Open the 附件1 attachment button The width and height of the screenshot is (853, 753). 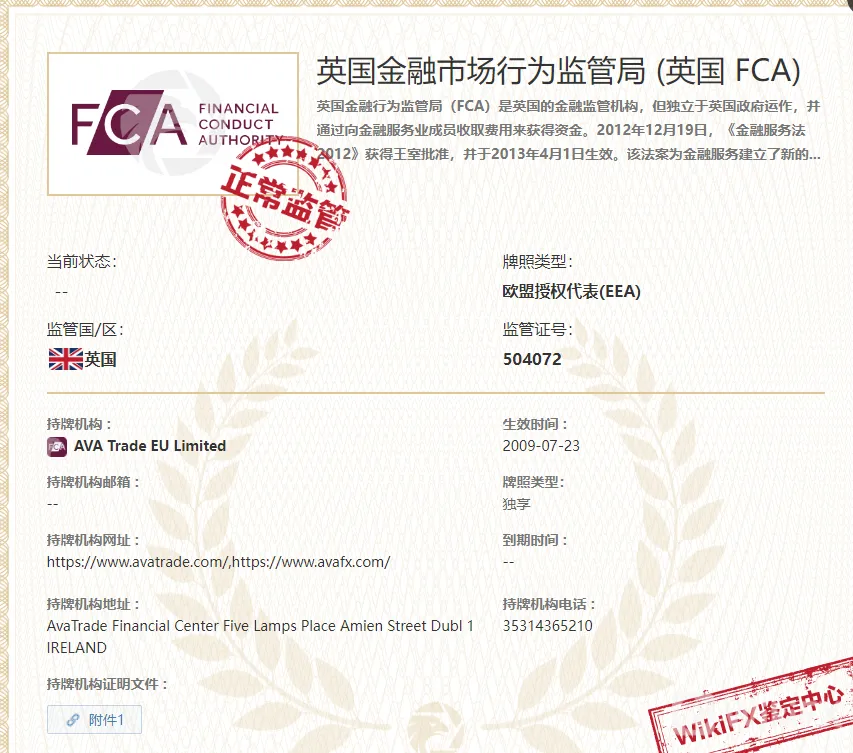coord(94,719)
